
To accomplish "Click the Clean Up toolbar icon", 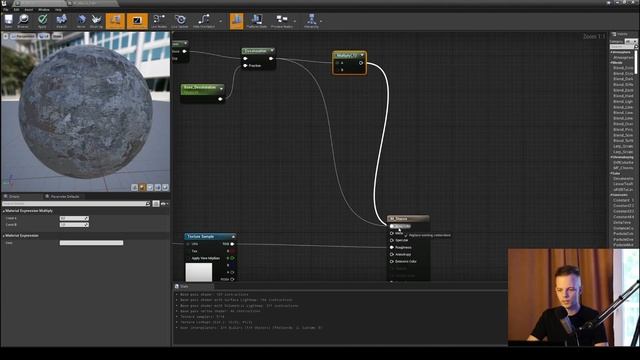I will (x=96, y=21).
